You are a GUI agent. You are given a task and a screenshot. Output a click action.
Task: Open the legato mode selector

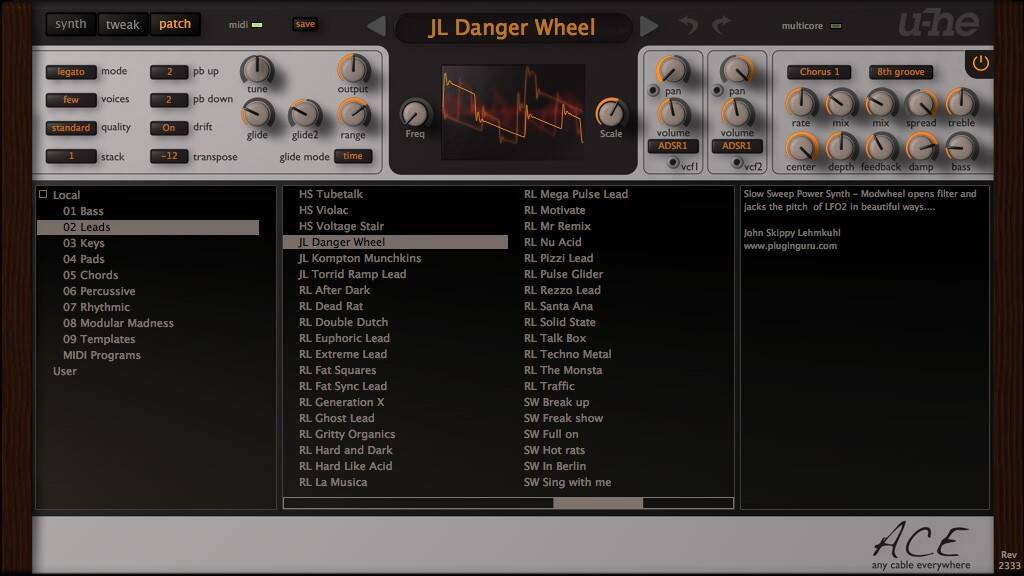click(x=71, y=72)
